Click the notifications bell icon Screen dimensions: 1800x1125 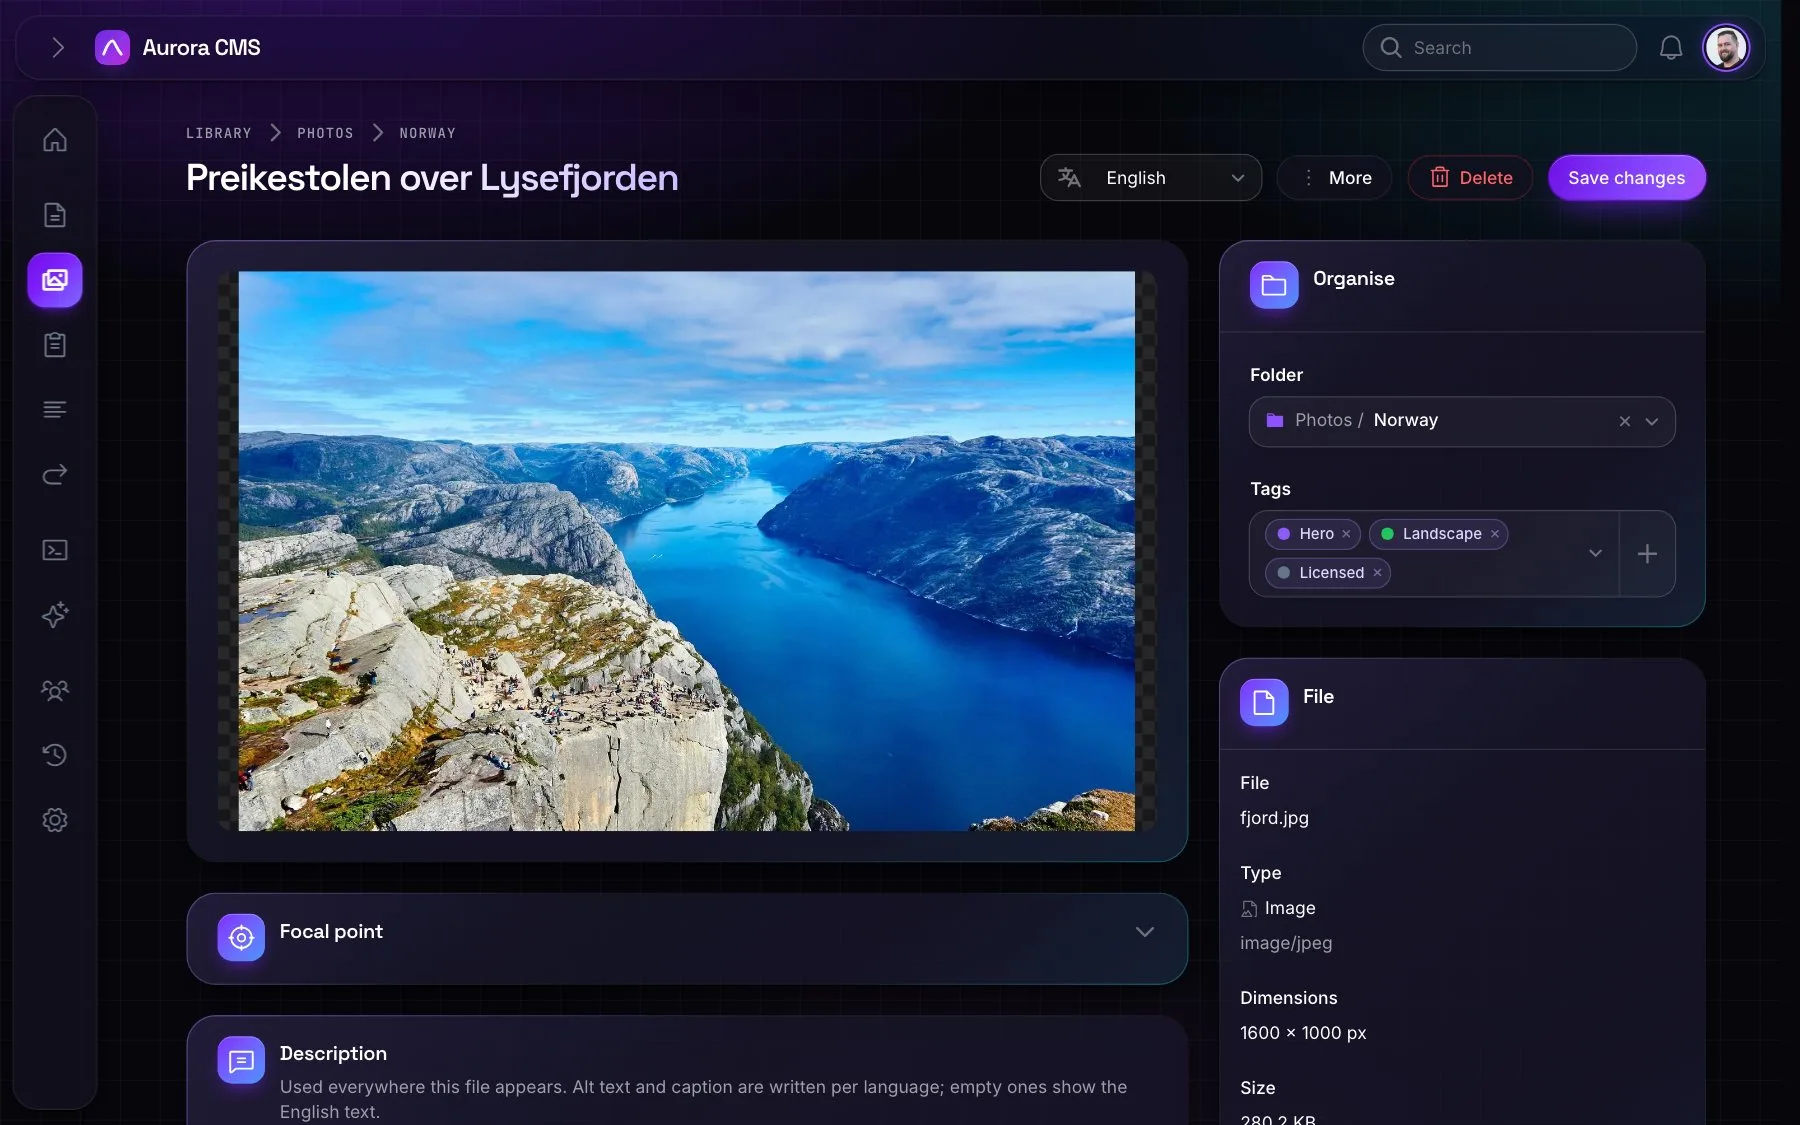1671,48
